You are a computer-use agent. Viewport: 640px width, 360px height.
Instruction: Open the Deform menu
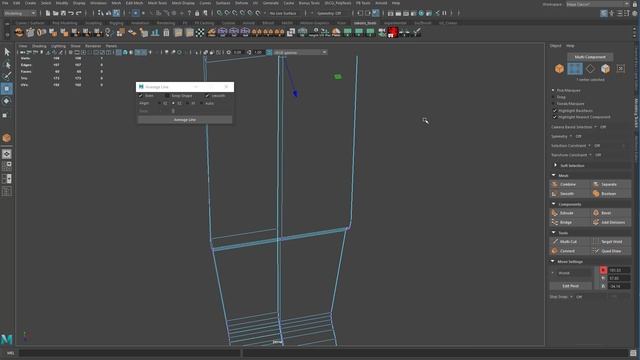coord(241,3)
